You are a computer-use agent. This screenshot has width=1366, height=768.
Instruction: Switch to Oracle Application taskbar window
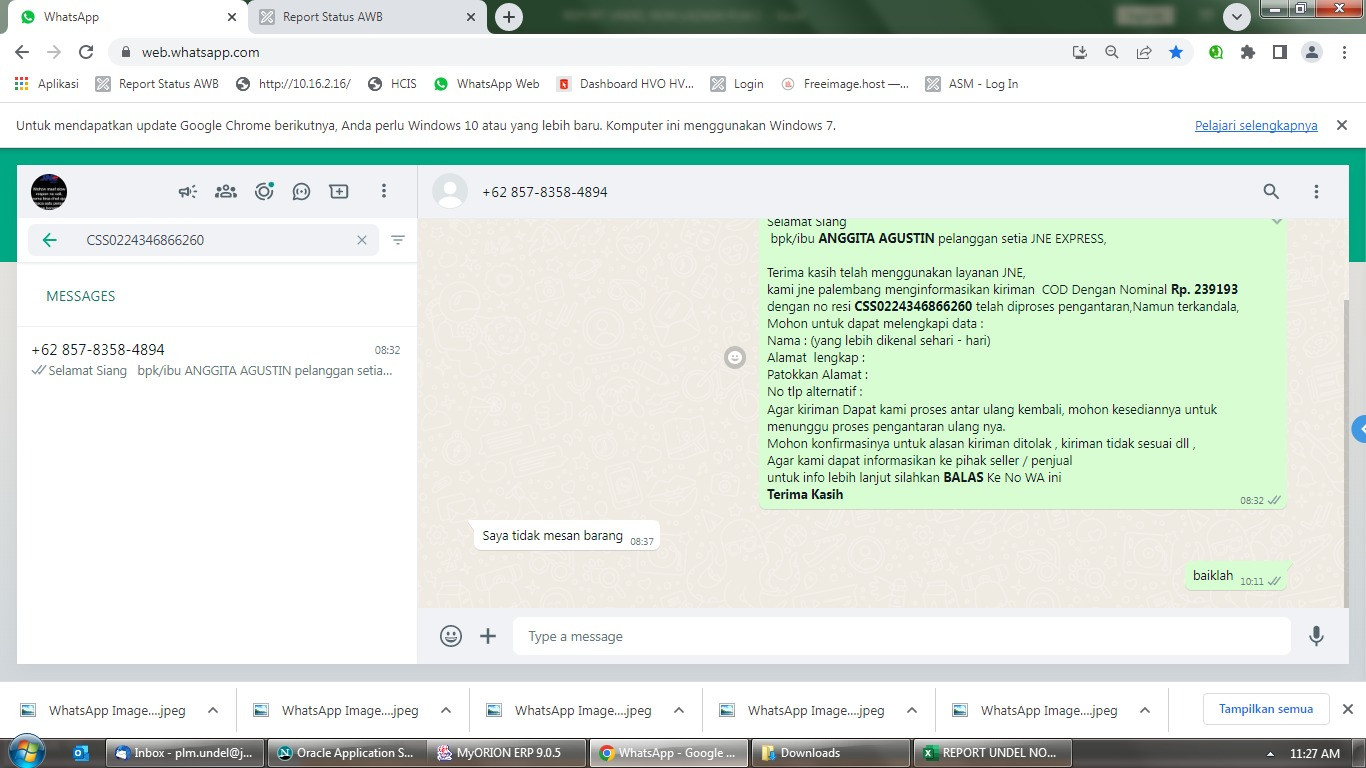[x=346, y=753]
